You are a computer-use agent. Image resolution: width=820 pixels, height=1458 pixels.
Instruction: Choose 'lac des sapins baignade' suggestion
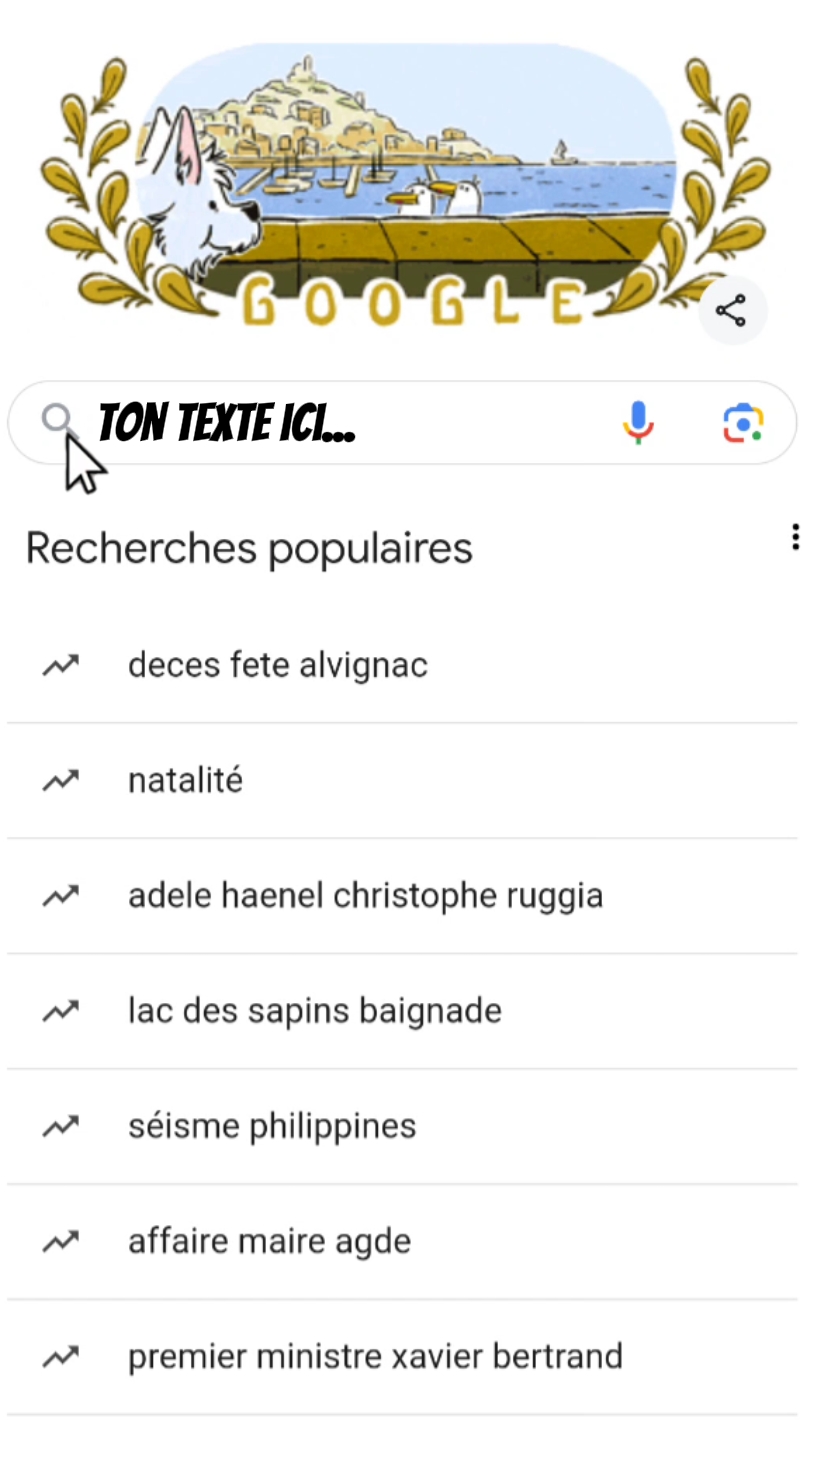coord(314,1011)
